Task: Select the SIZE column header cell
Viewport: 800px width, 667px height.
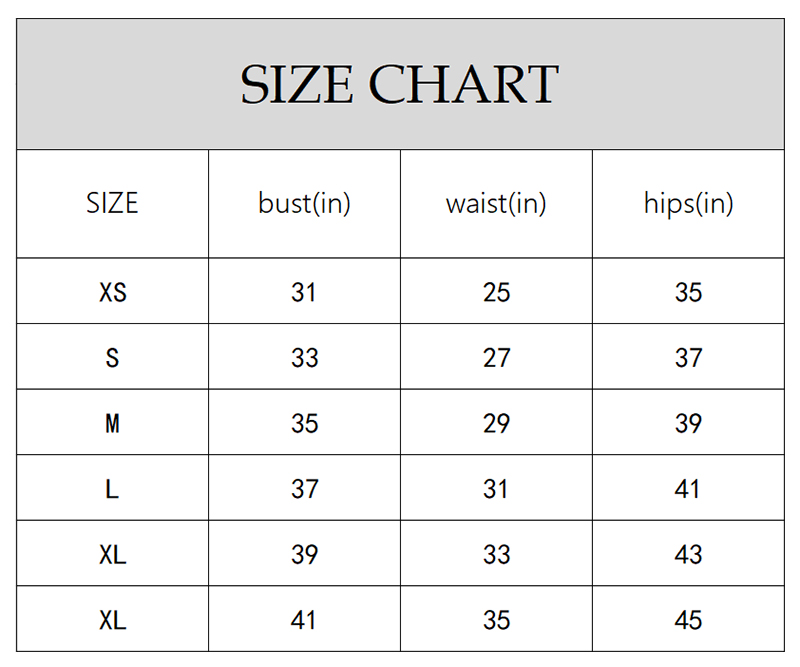Action: tap(112, 203)
